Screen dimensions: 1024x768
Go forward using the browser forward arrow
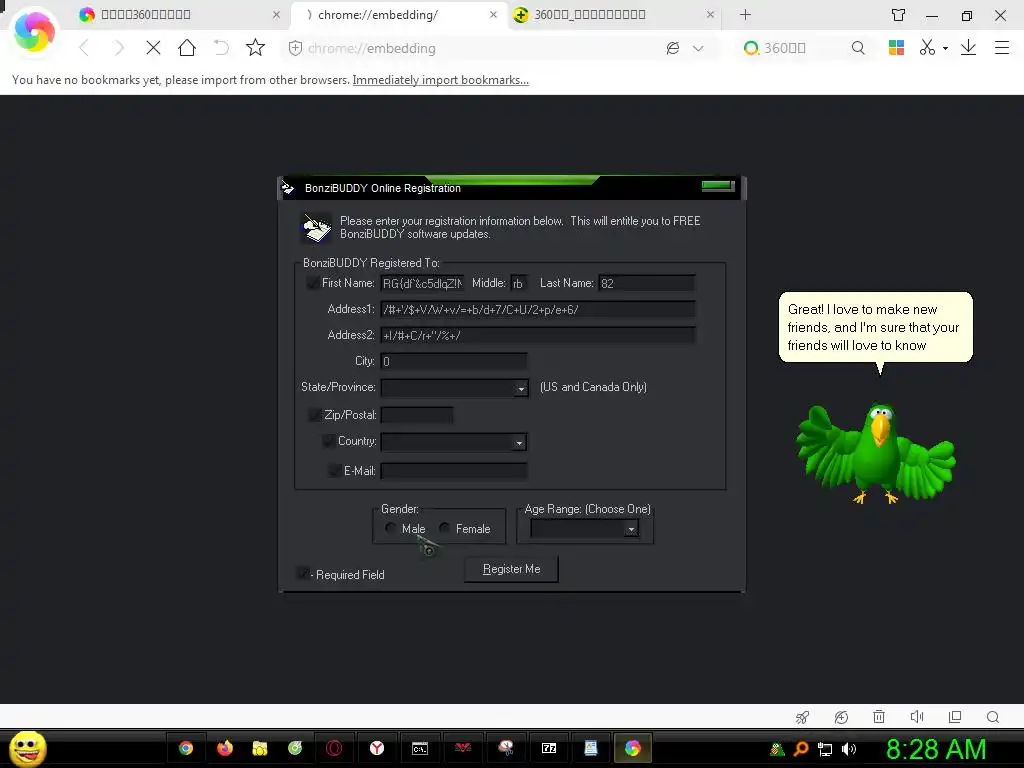click(x=118, y=48)
